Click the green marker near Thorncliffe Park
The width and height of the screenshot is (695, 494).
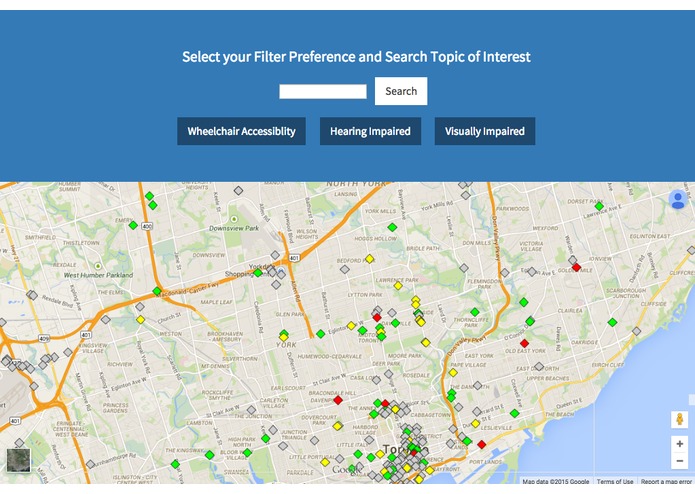pyautogui.click(x=475, y=312)
